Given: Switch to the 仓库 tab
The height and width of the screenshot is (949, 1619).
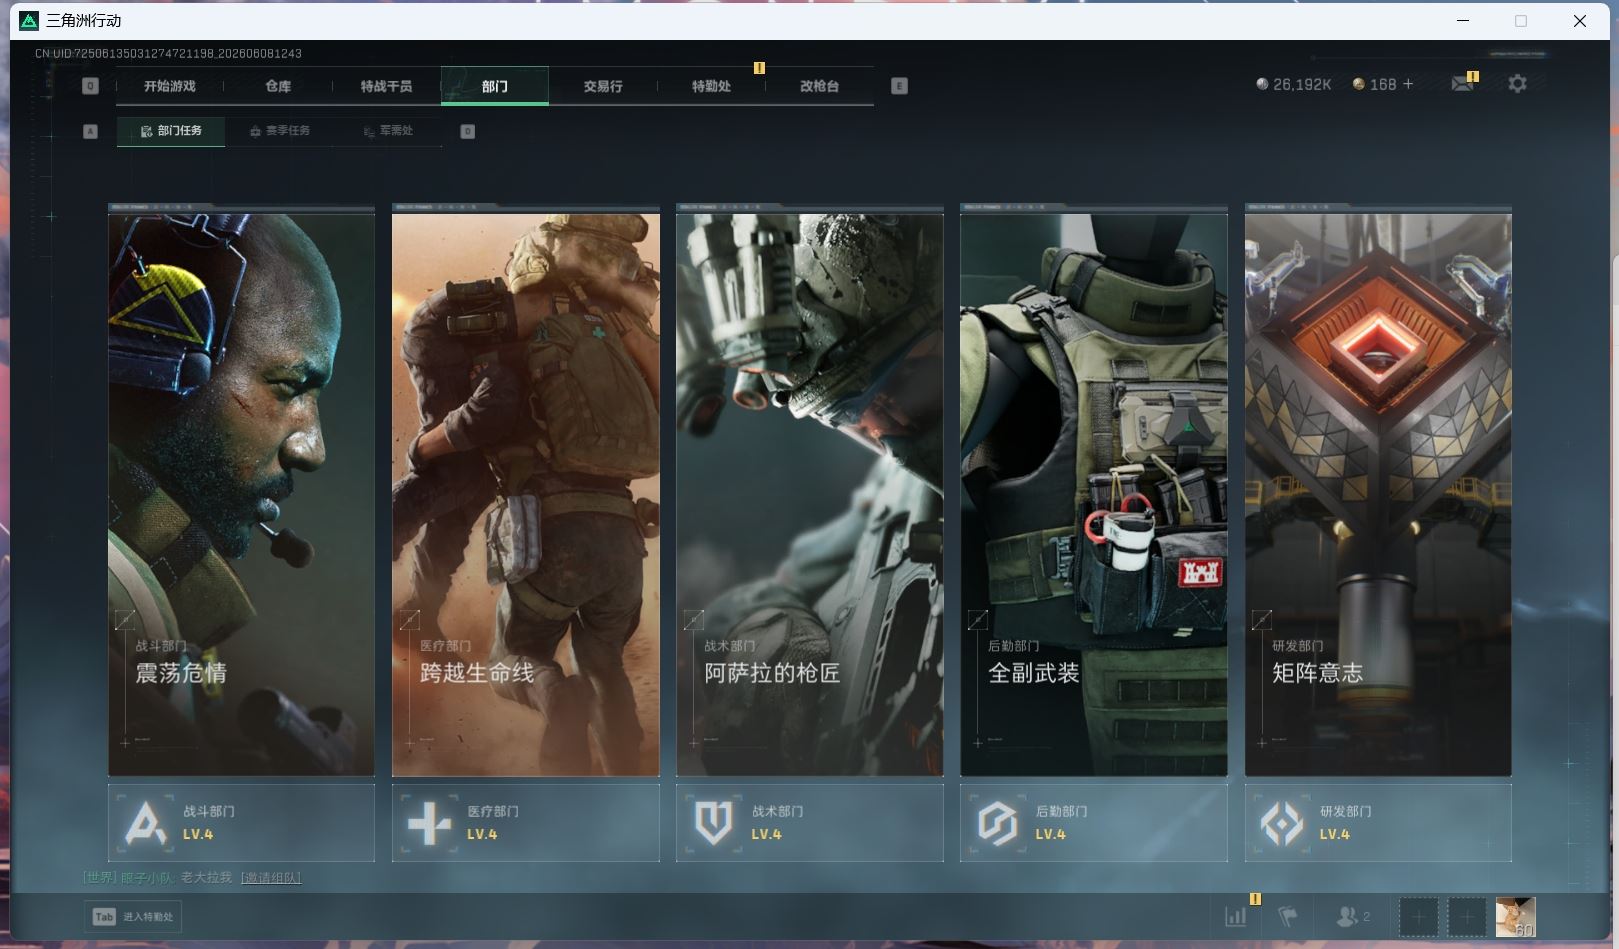Looking at the screenshot, I should (278, 86).
